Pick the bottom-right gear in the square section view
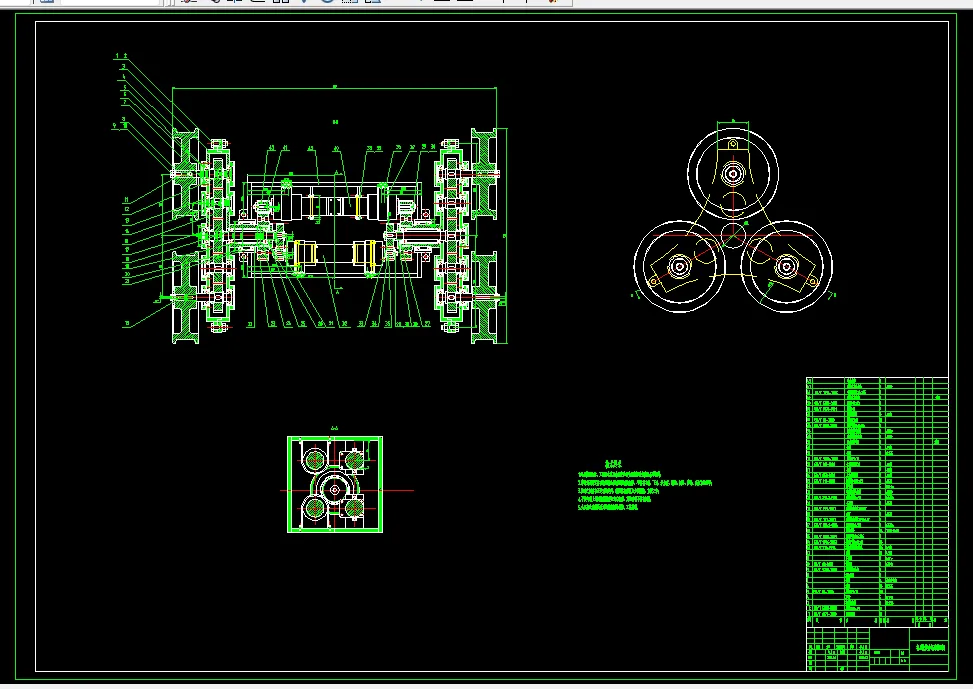 [x=354, y=508]
